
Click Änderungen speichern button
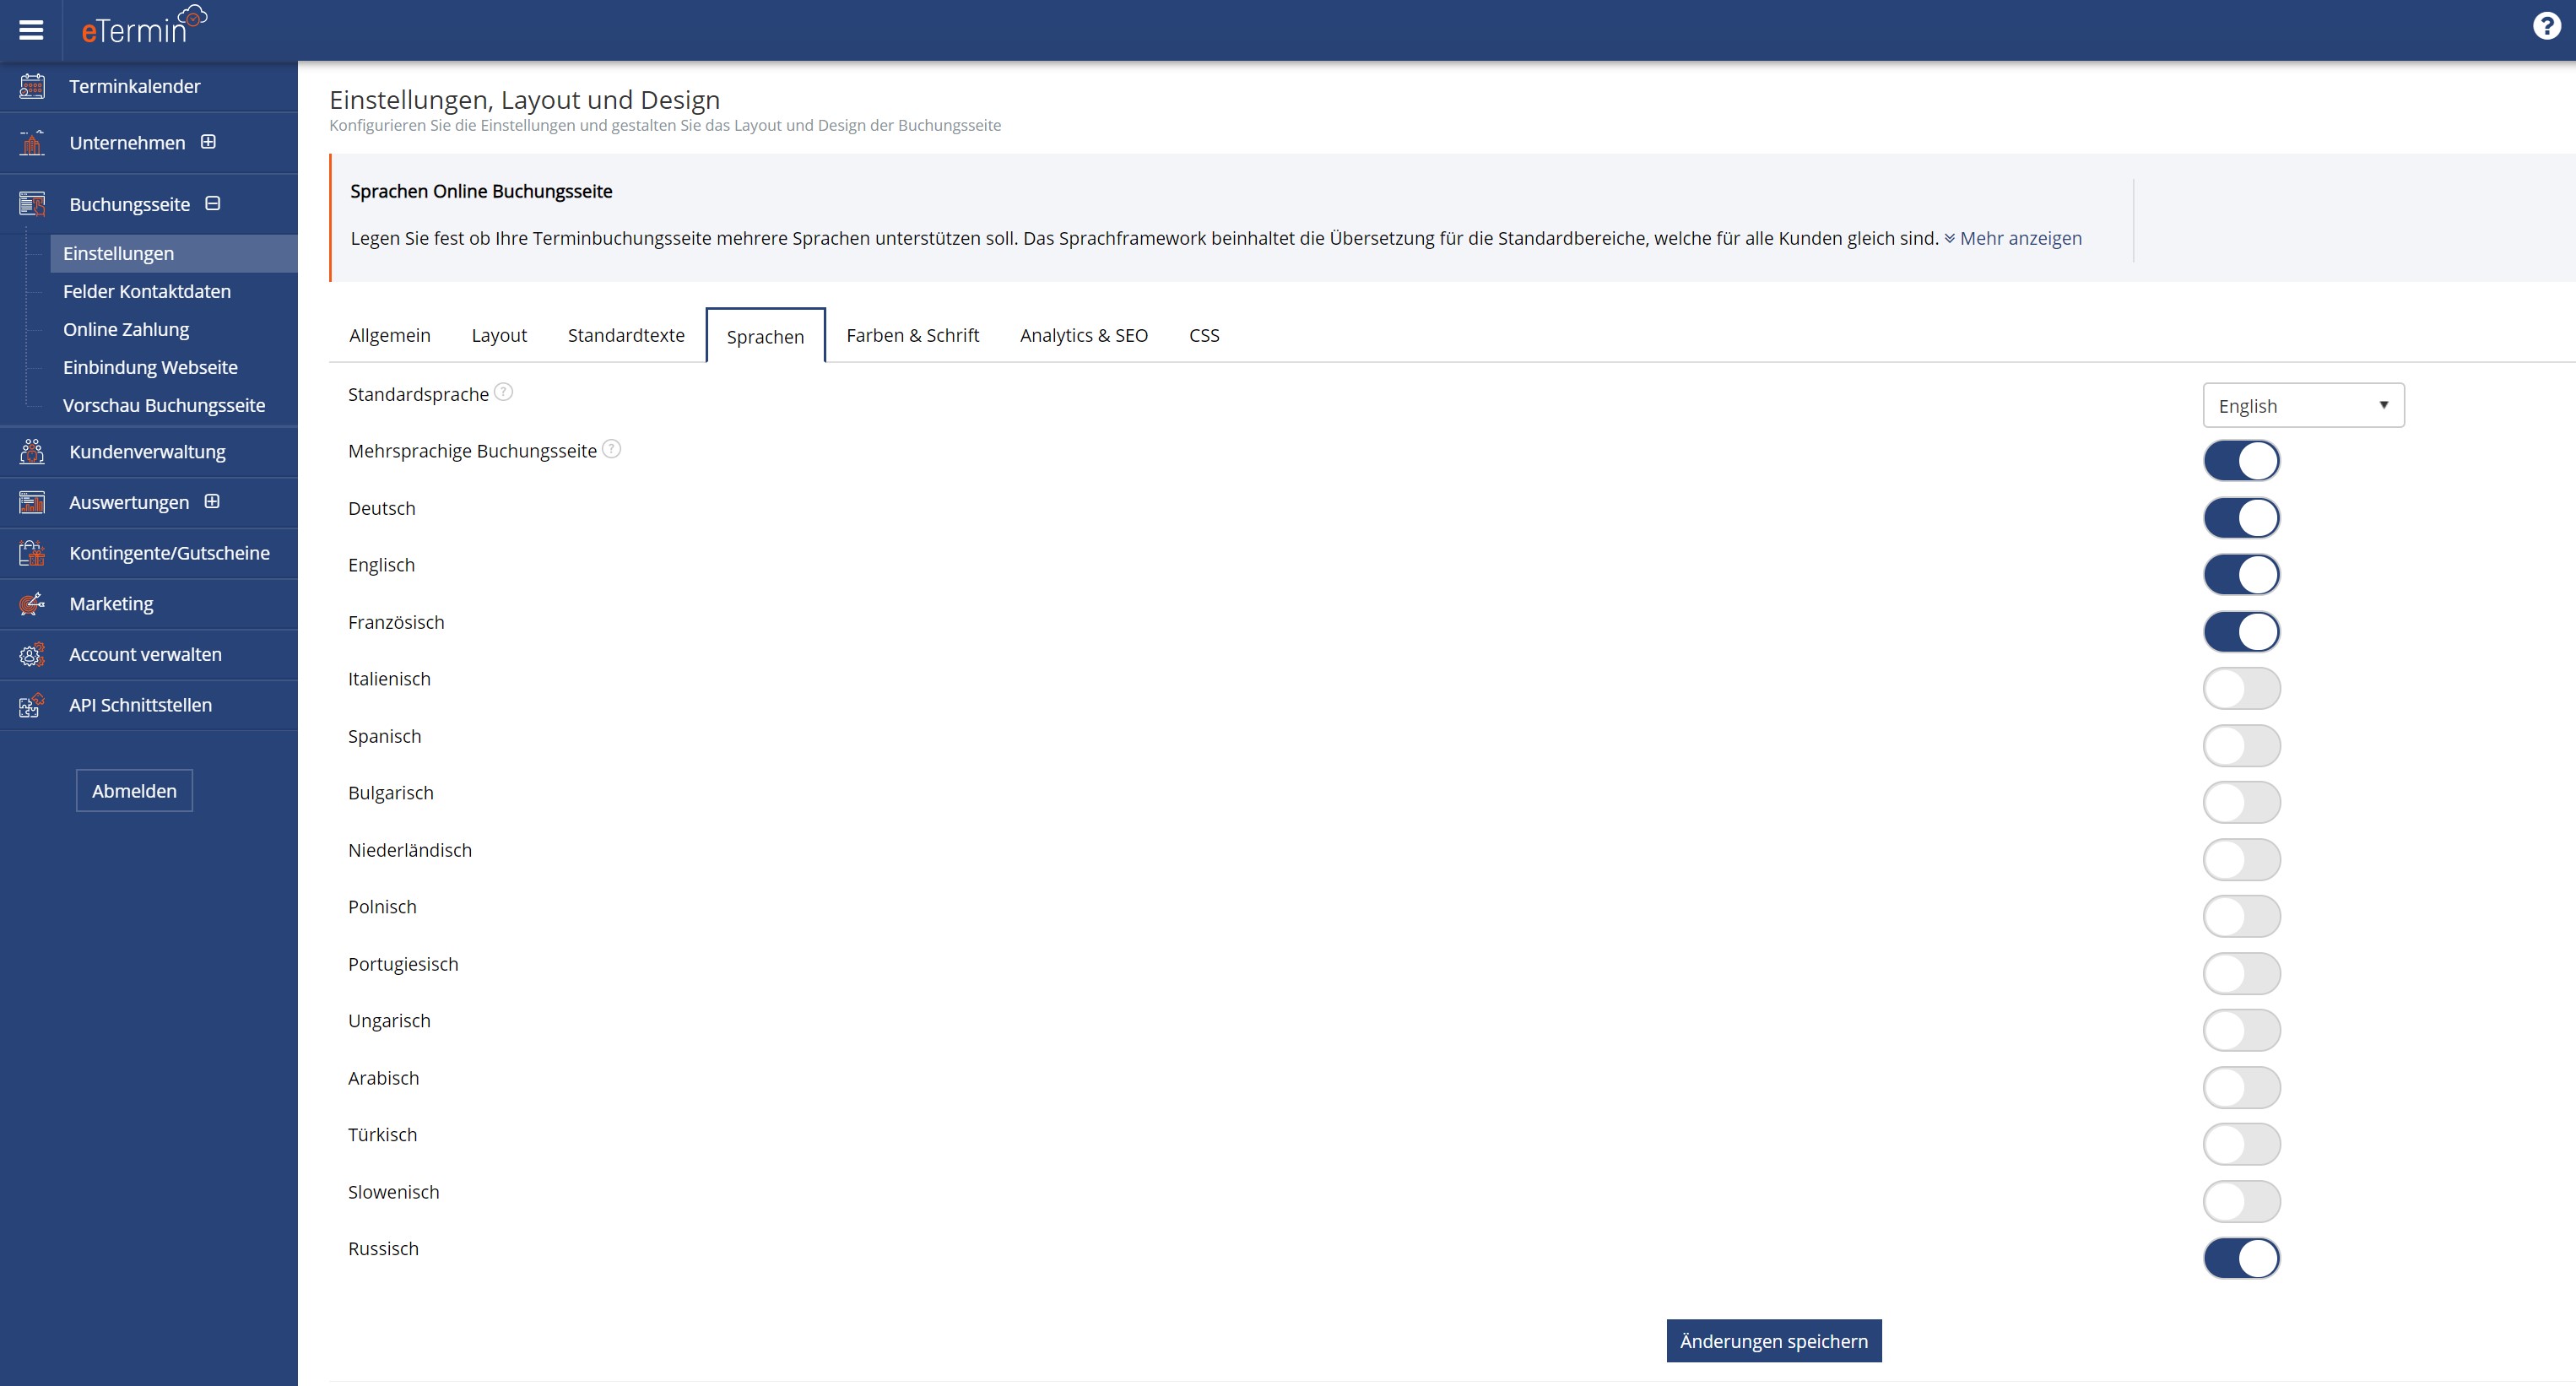tap(1774, 1341)
